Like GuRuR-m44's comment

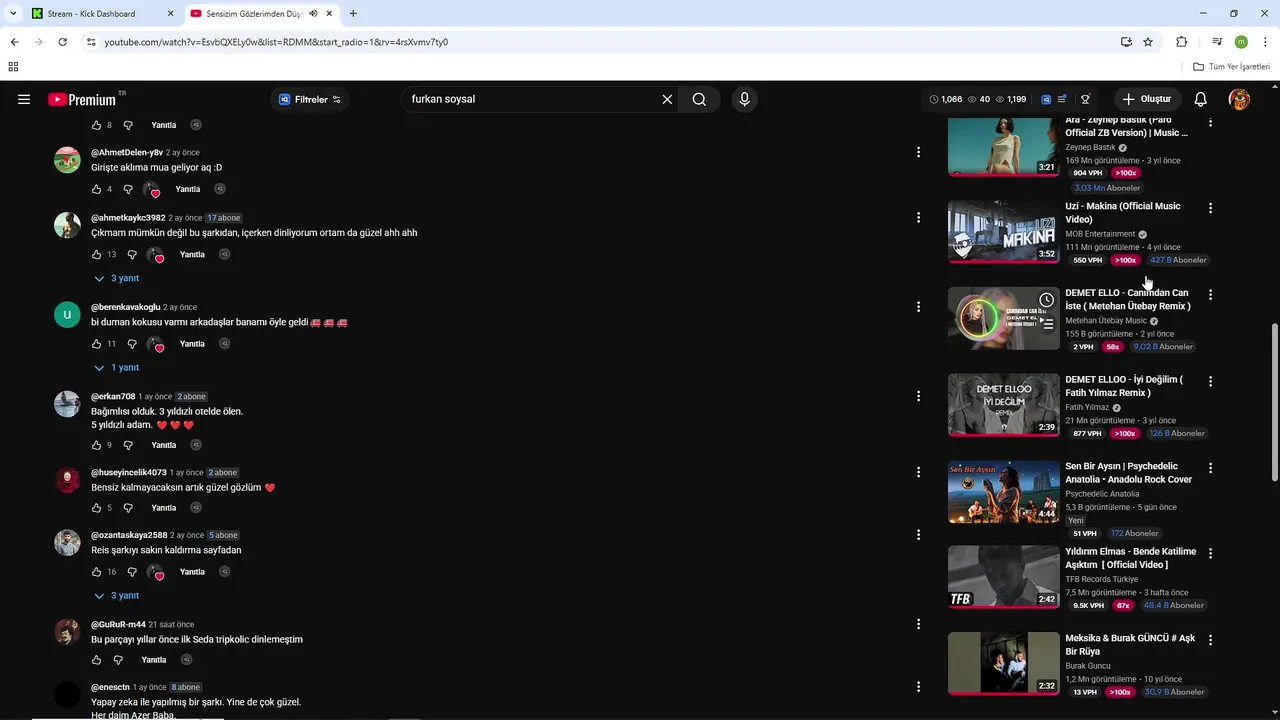96,660
